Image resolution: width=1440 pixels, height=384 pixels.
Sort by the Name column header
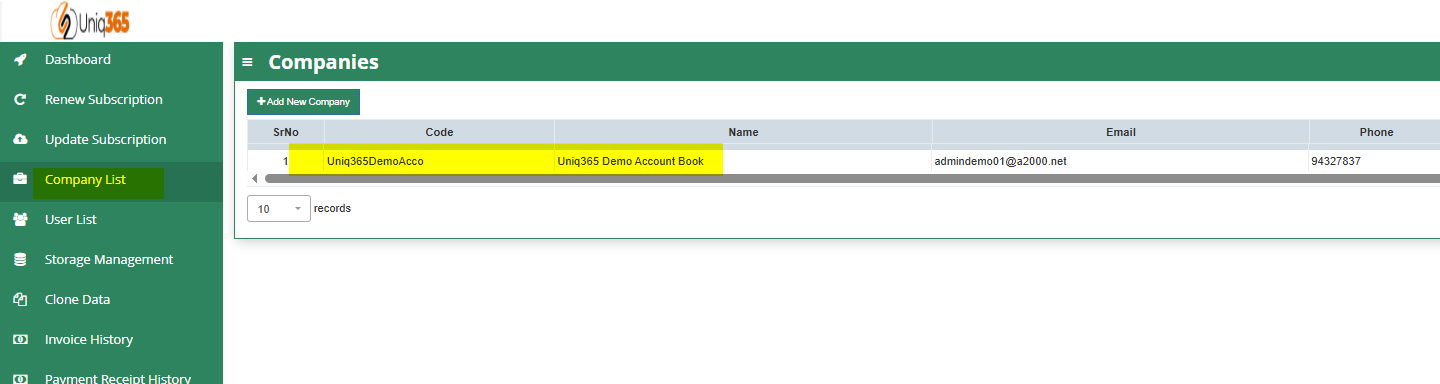point(743,132)
